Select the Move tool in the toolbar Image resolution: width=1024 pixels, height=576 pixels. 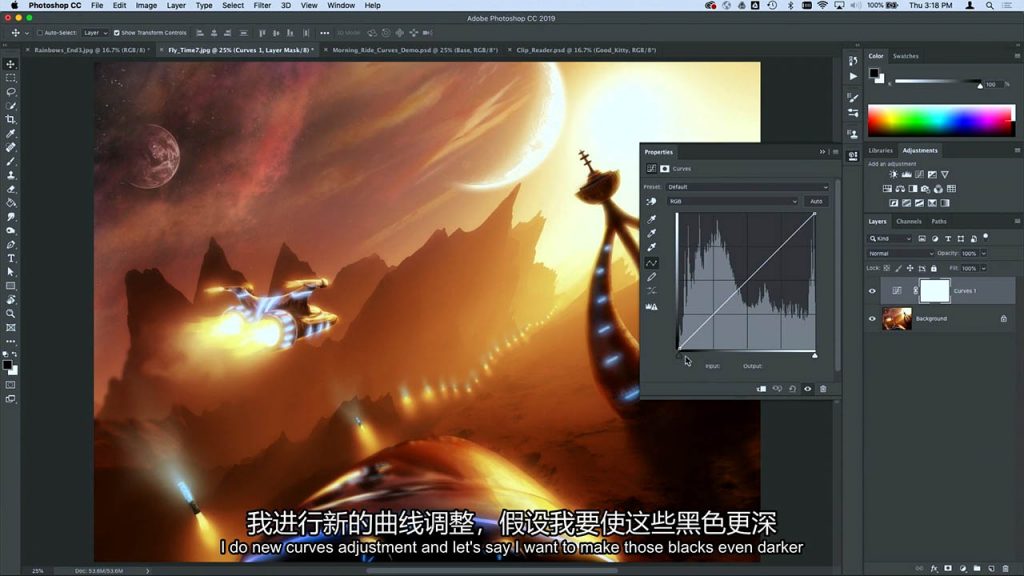[x=10, y=64]
